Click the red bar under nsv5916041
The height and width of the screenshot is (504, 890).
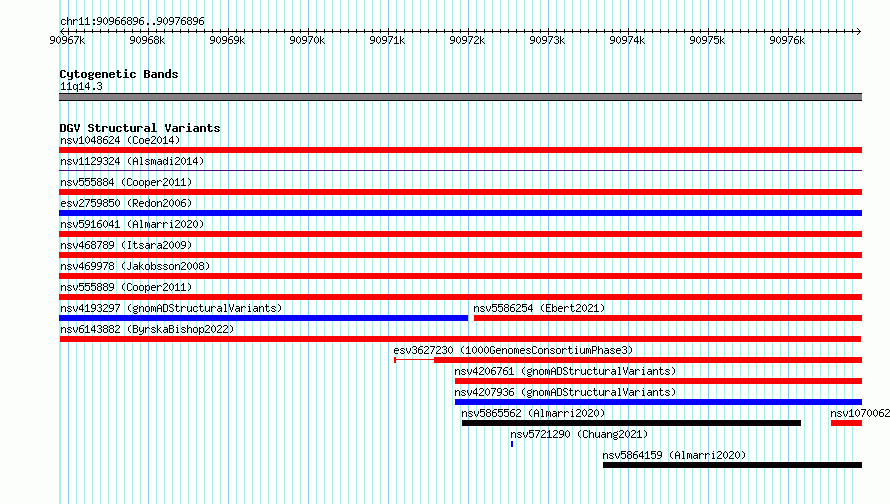coord(460,234)
